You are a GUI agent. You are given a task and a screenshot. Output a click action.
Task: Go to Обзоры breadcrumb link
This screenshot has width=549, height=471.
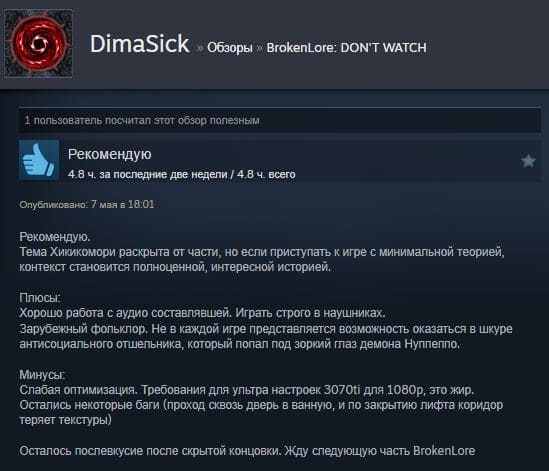coord(230,48)
